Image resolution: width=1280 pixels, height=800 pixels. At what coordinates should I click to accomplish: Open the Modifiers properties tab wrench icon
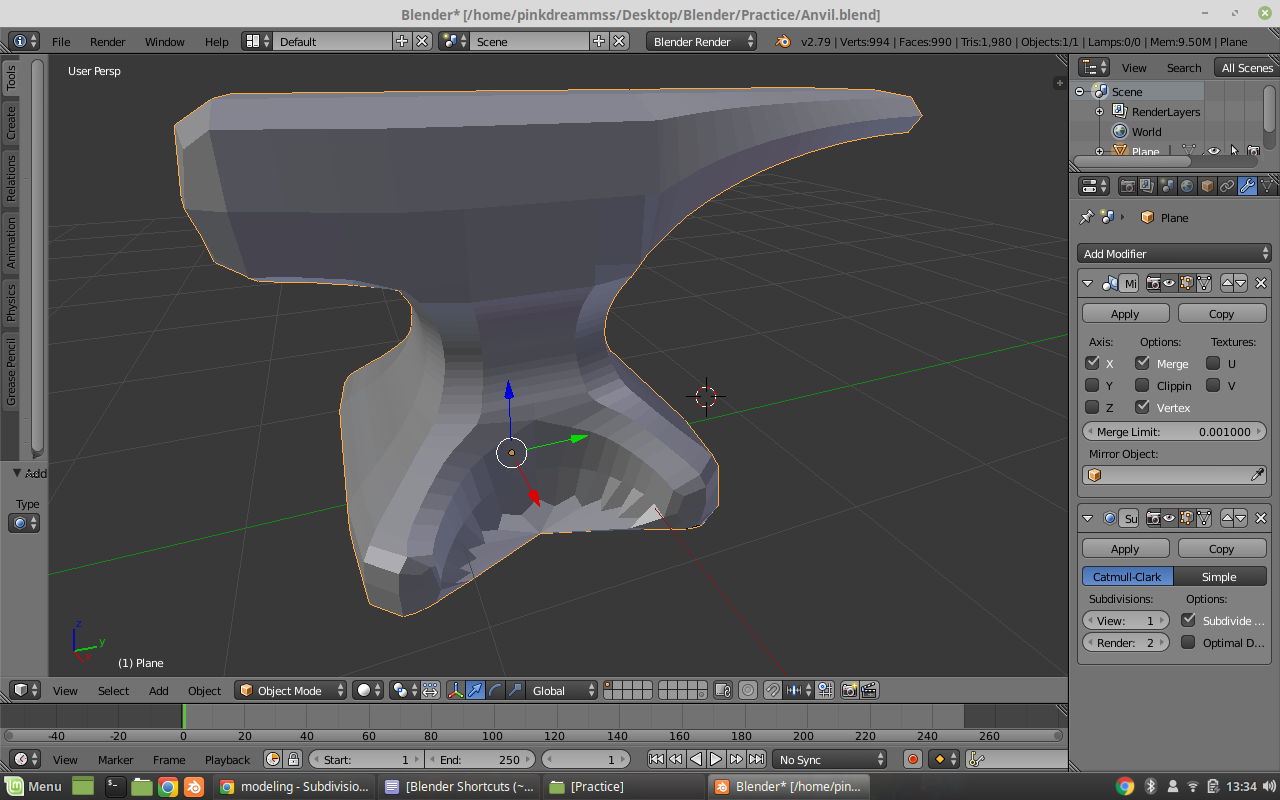1247,186
